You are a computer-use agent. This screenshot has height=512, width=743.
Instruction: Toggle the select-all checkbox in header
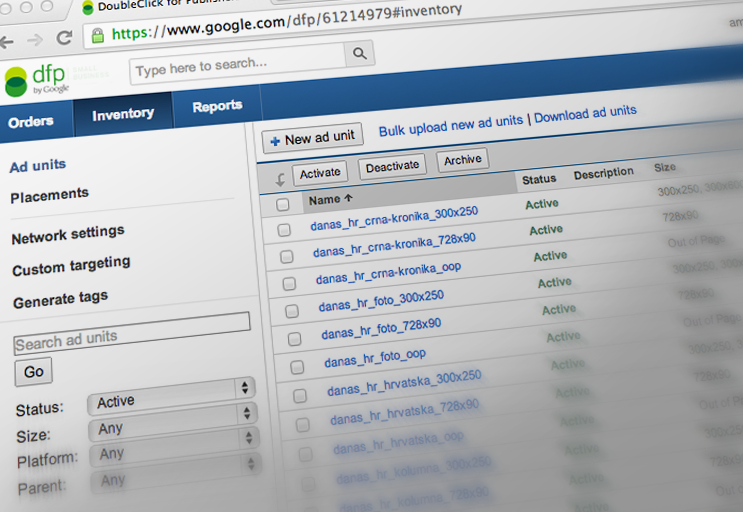coord(282,204)
